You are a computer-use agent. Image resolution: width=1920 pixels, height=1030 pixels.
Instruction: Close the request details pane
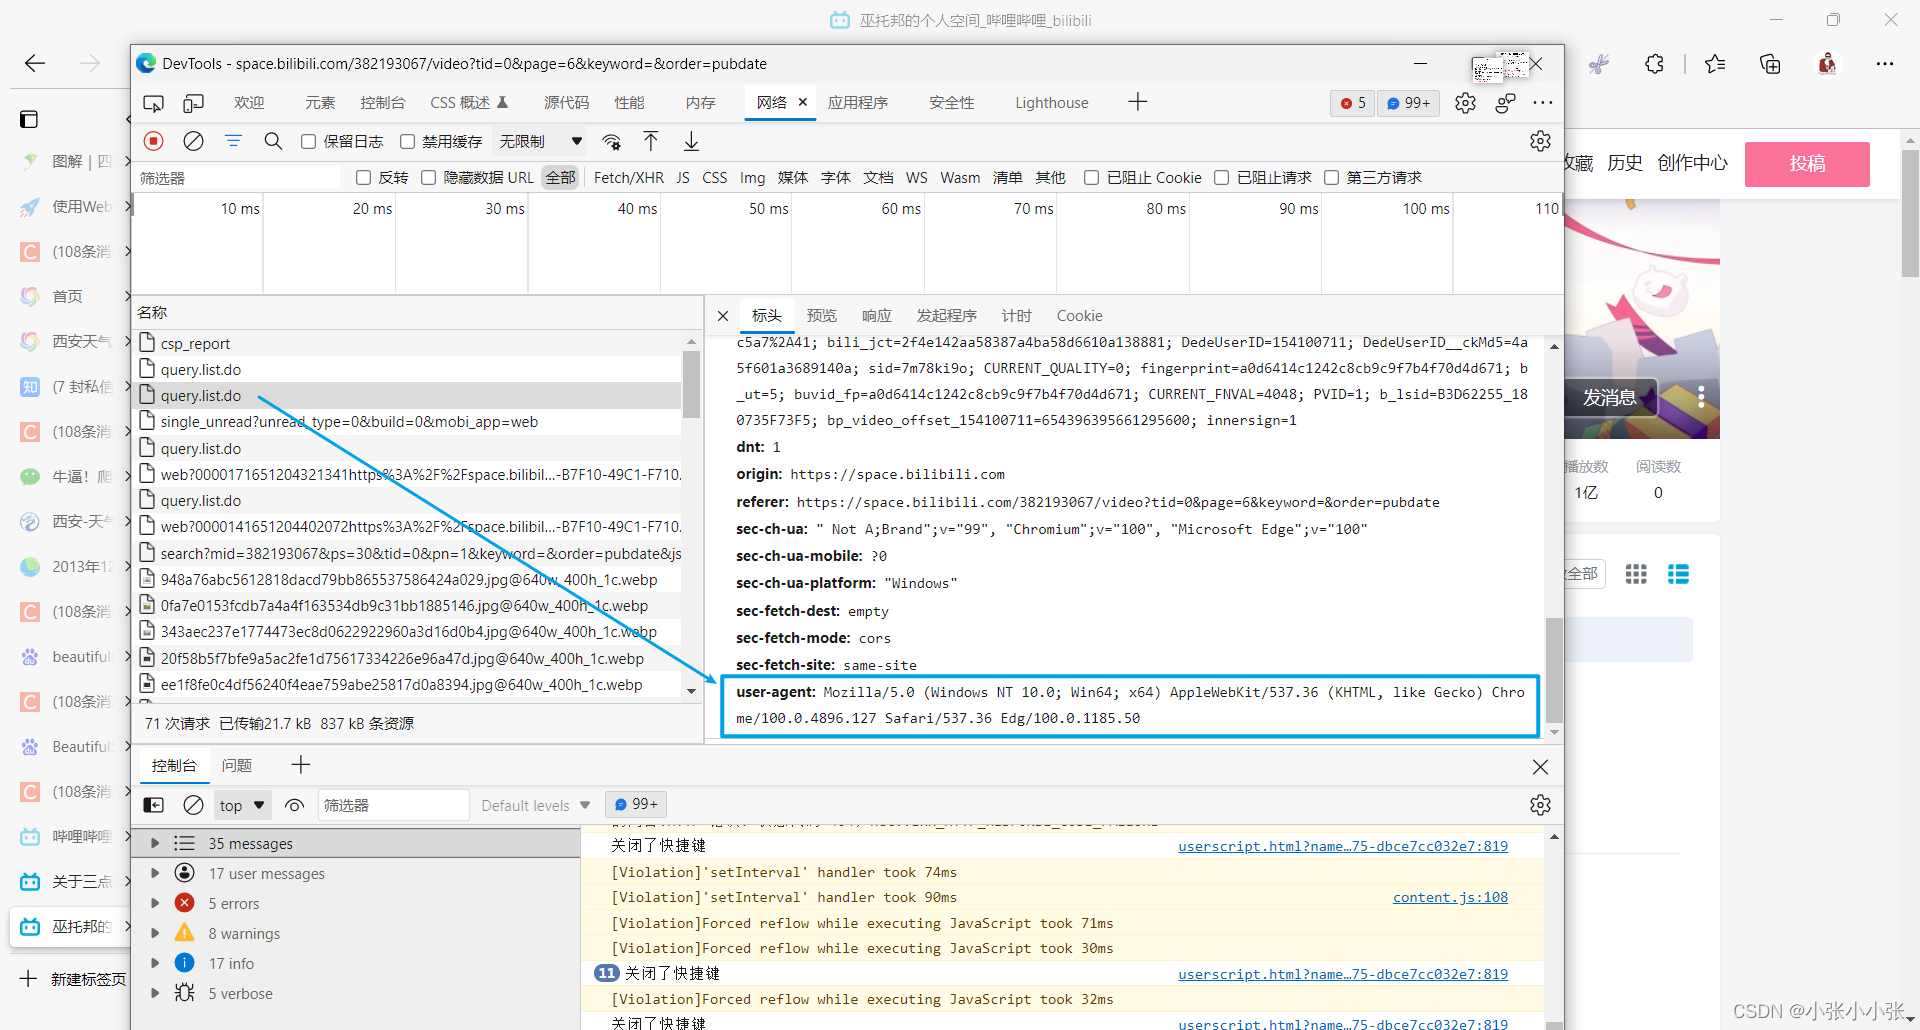tap(723, 316)
